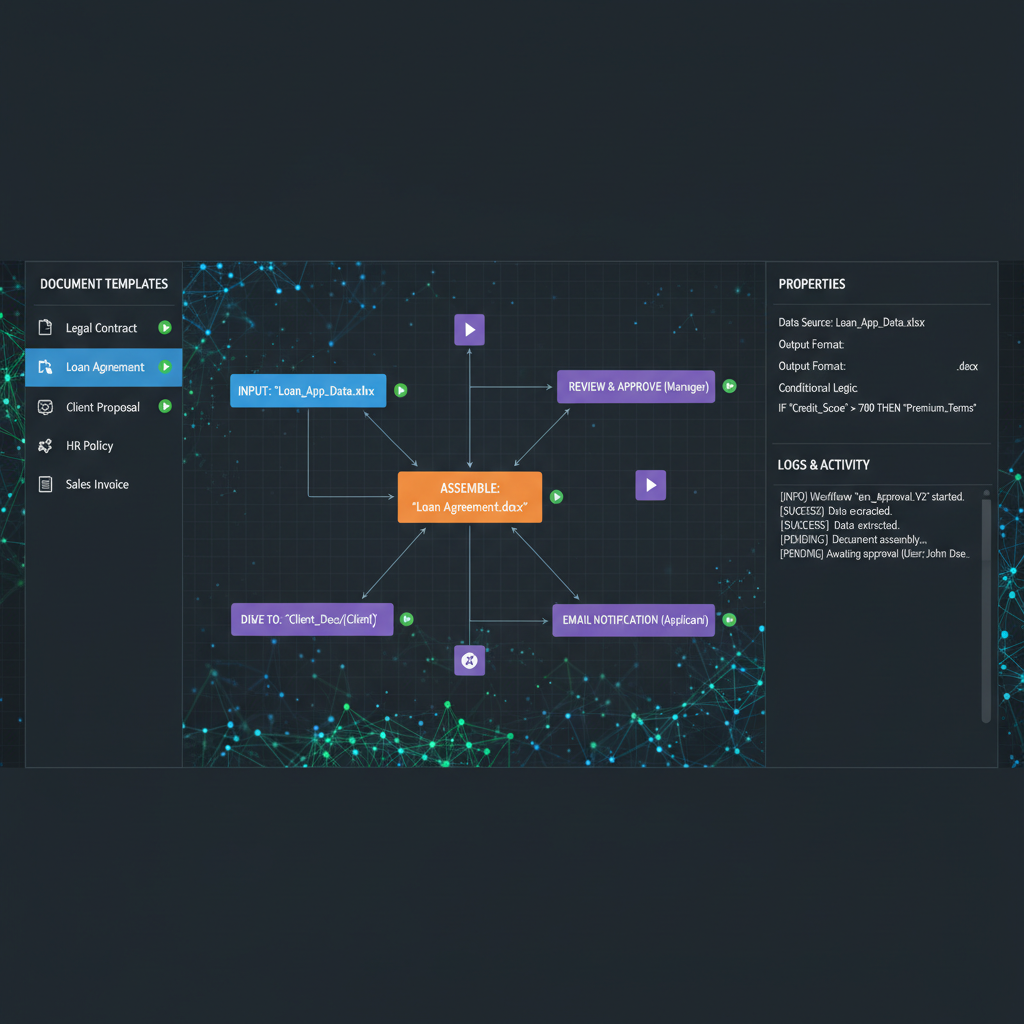Click green run dot beside REVIEW & APPROVE node
The height and width of the screenshot is (1024, 1024).
click(730, 386)
